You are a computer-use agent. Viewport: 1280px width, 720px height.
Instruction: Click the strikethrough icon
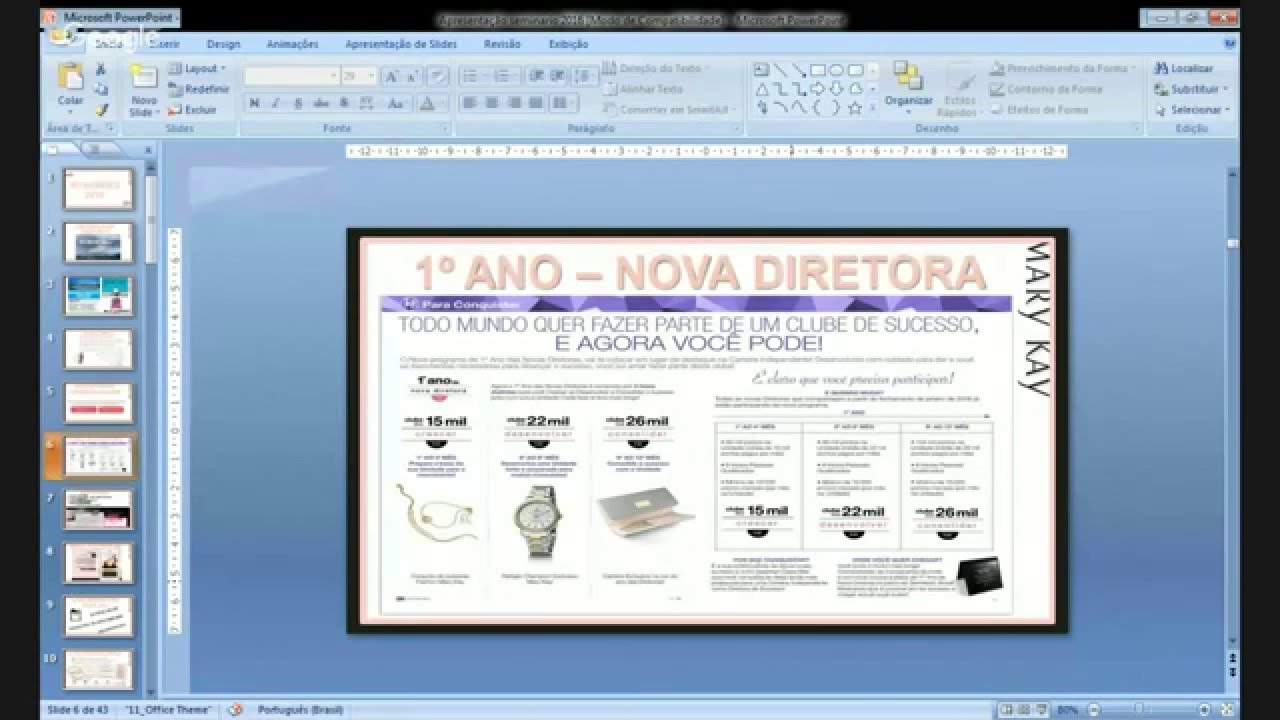(x=321, y=104)
